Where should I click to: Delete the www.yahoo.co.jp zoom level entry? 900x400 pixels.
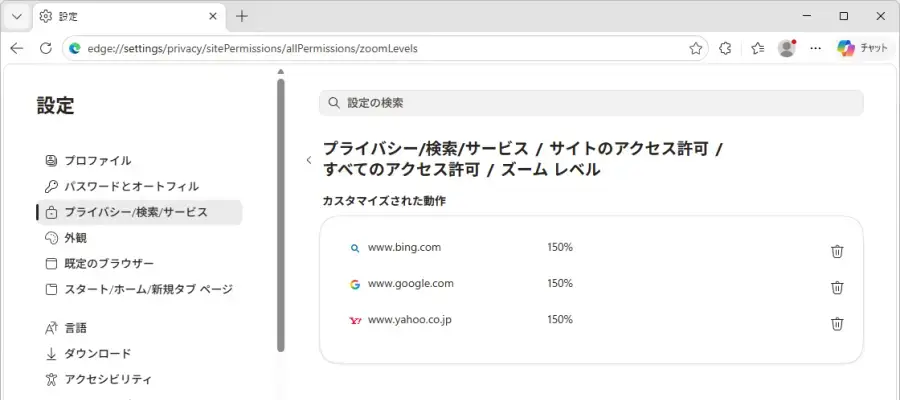(837, 324)
